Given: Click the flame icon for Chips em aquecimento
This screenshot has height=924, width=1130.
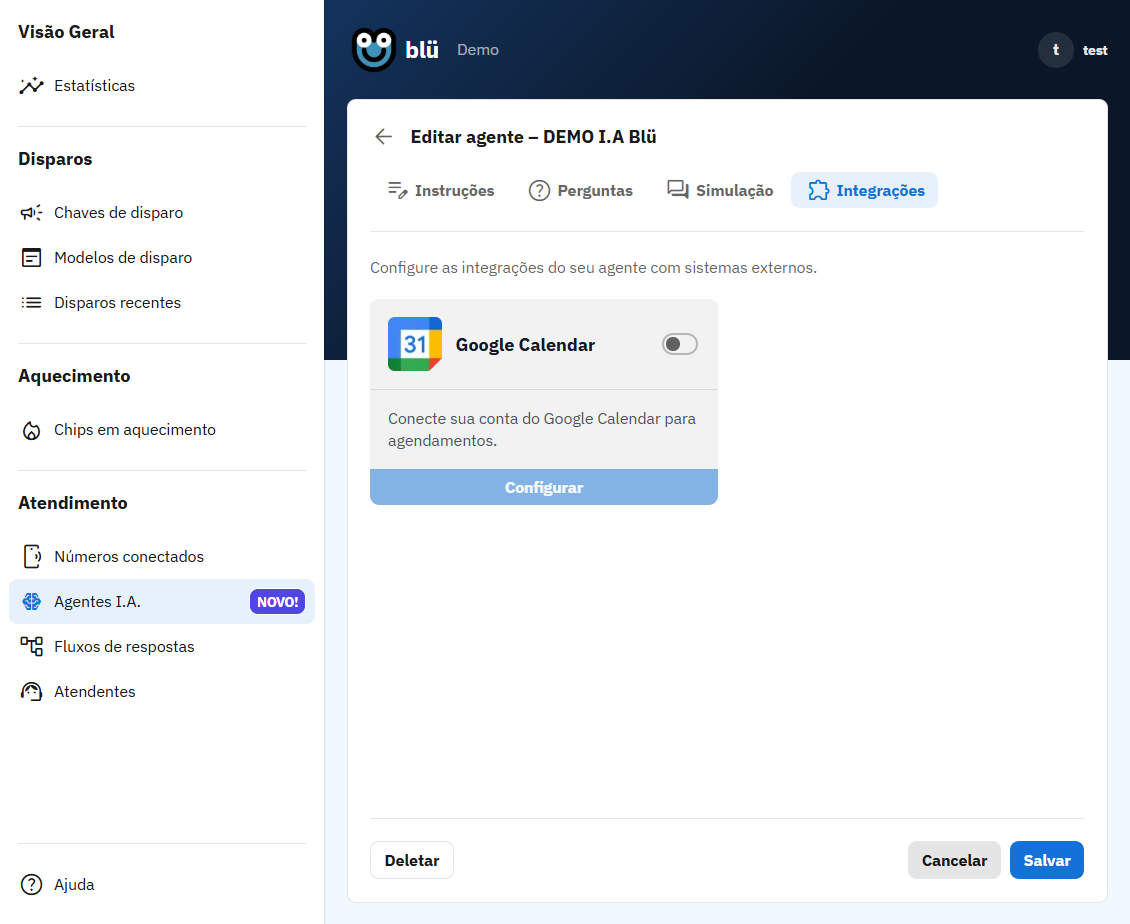Looking at the screenshot, I should [31, 430].
